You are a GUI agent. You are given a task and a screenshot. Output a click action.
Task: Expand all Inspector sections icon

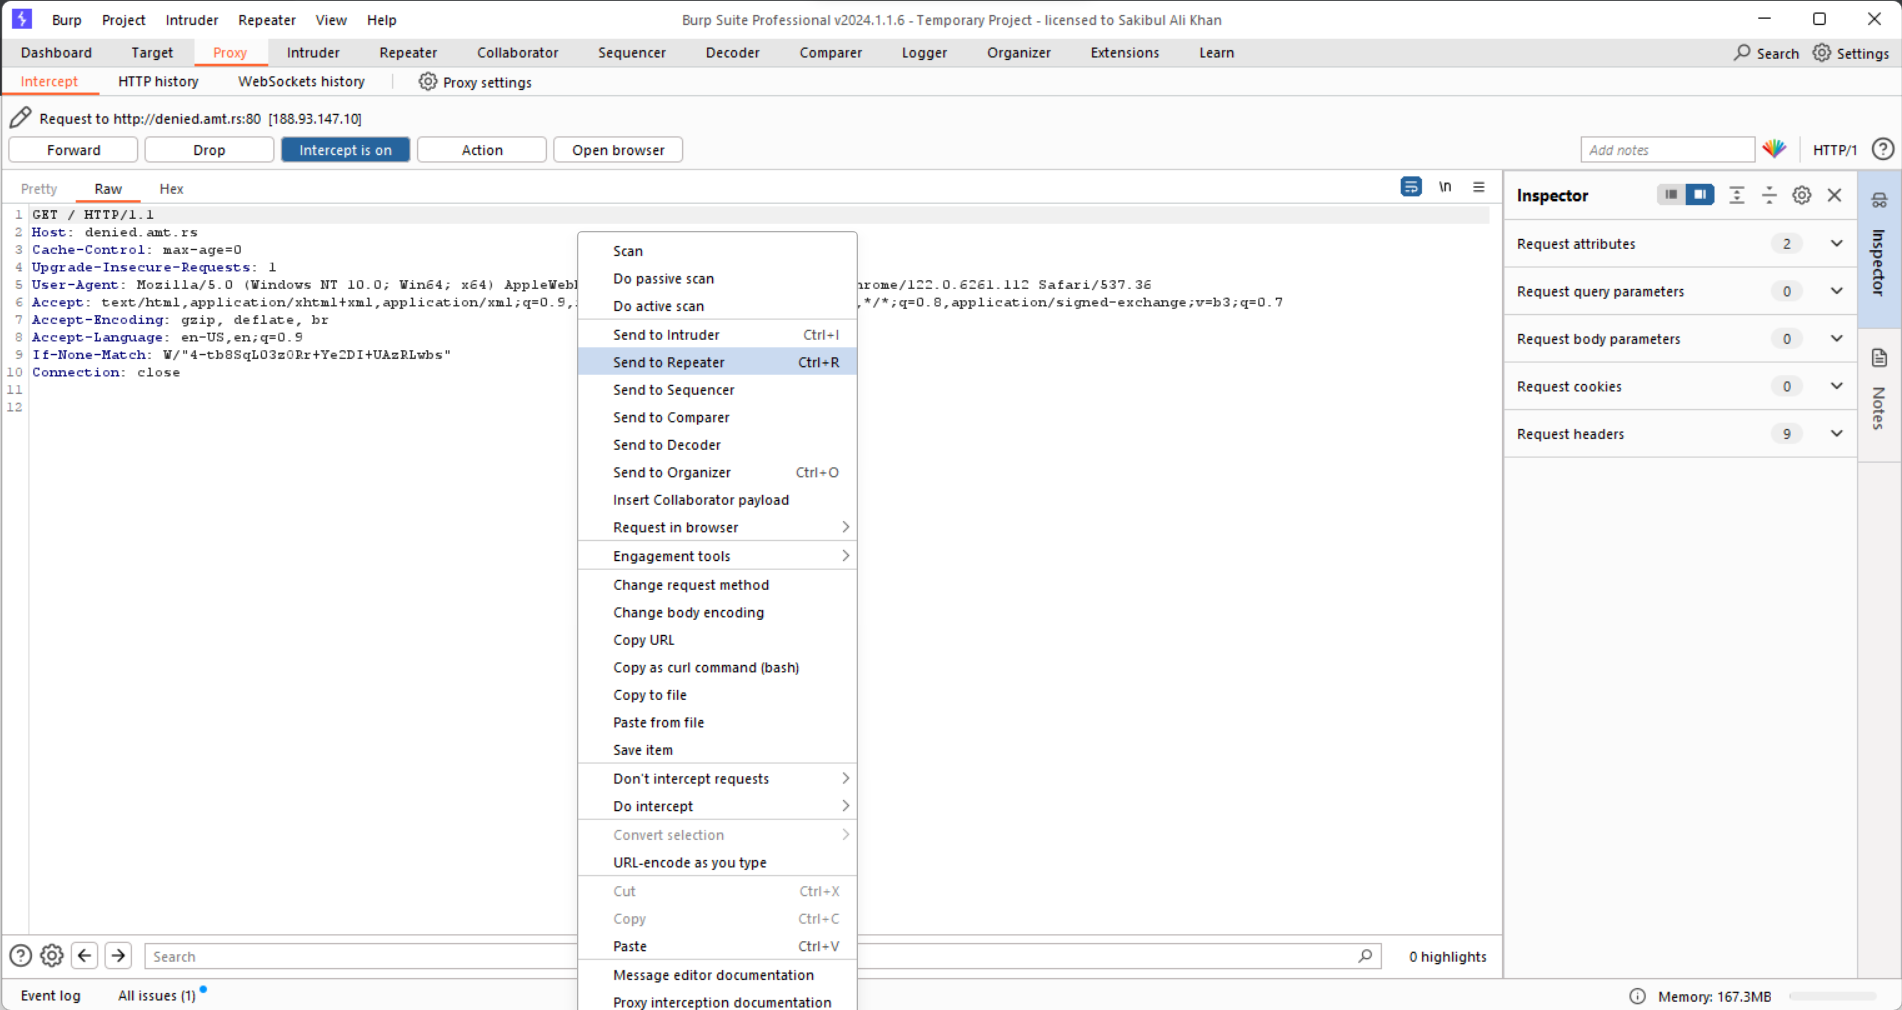coord(1737,195)
